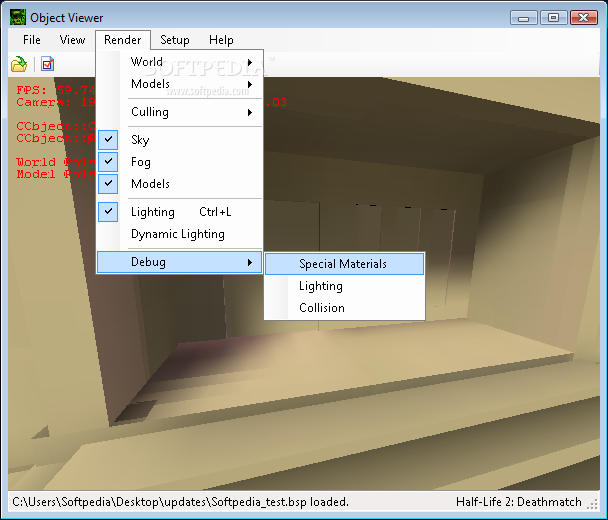The width and height of the screenshot is (608, 520).
Task: Toggle the Fog render option
Action: pyautogui.click(x=179, y=162)
